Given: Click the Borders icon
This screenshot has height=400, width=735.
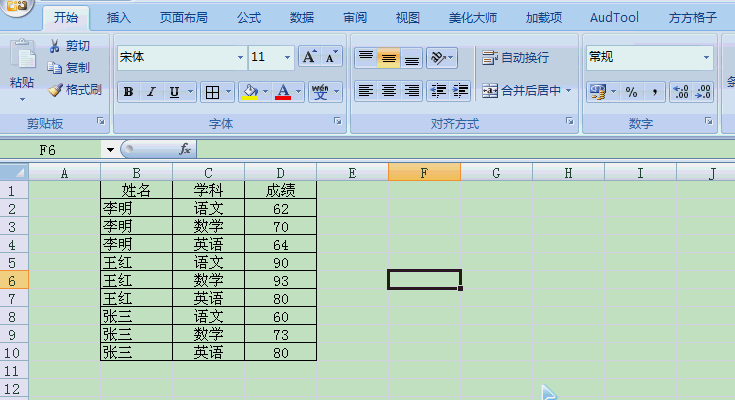Looking at the screenshot, I should [212, 92].
